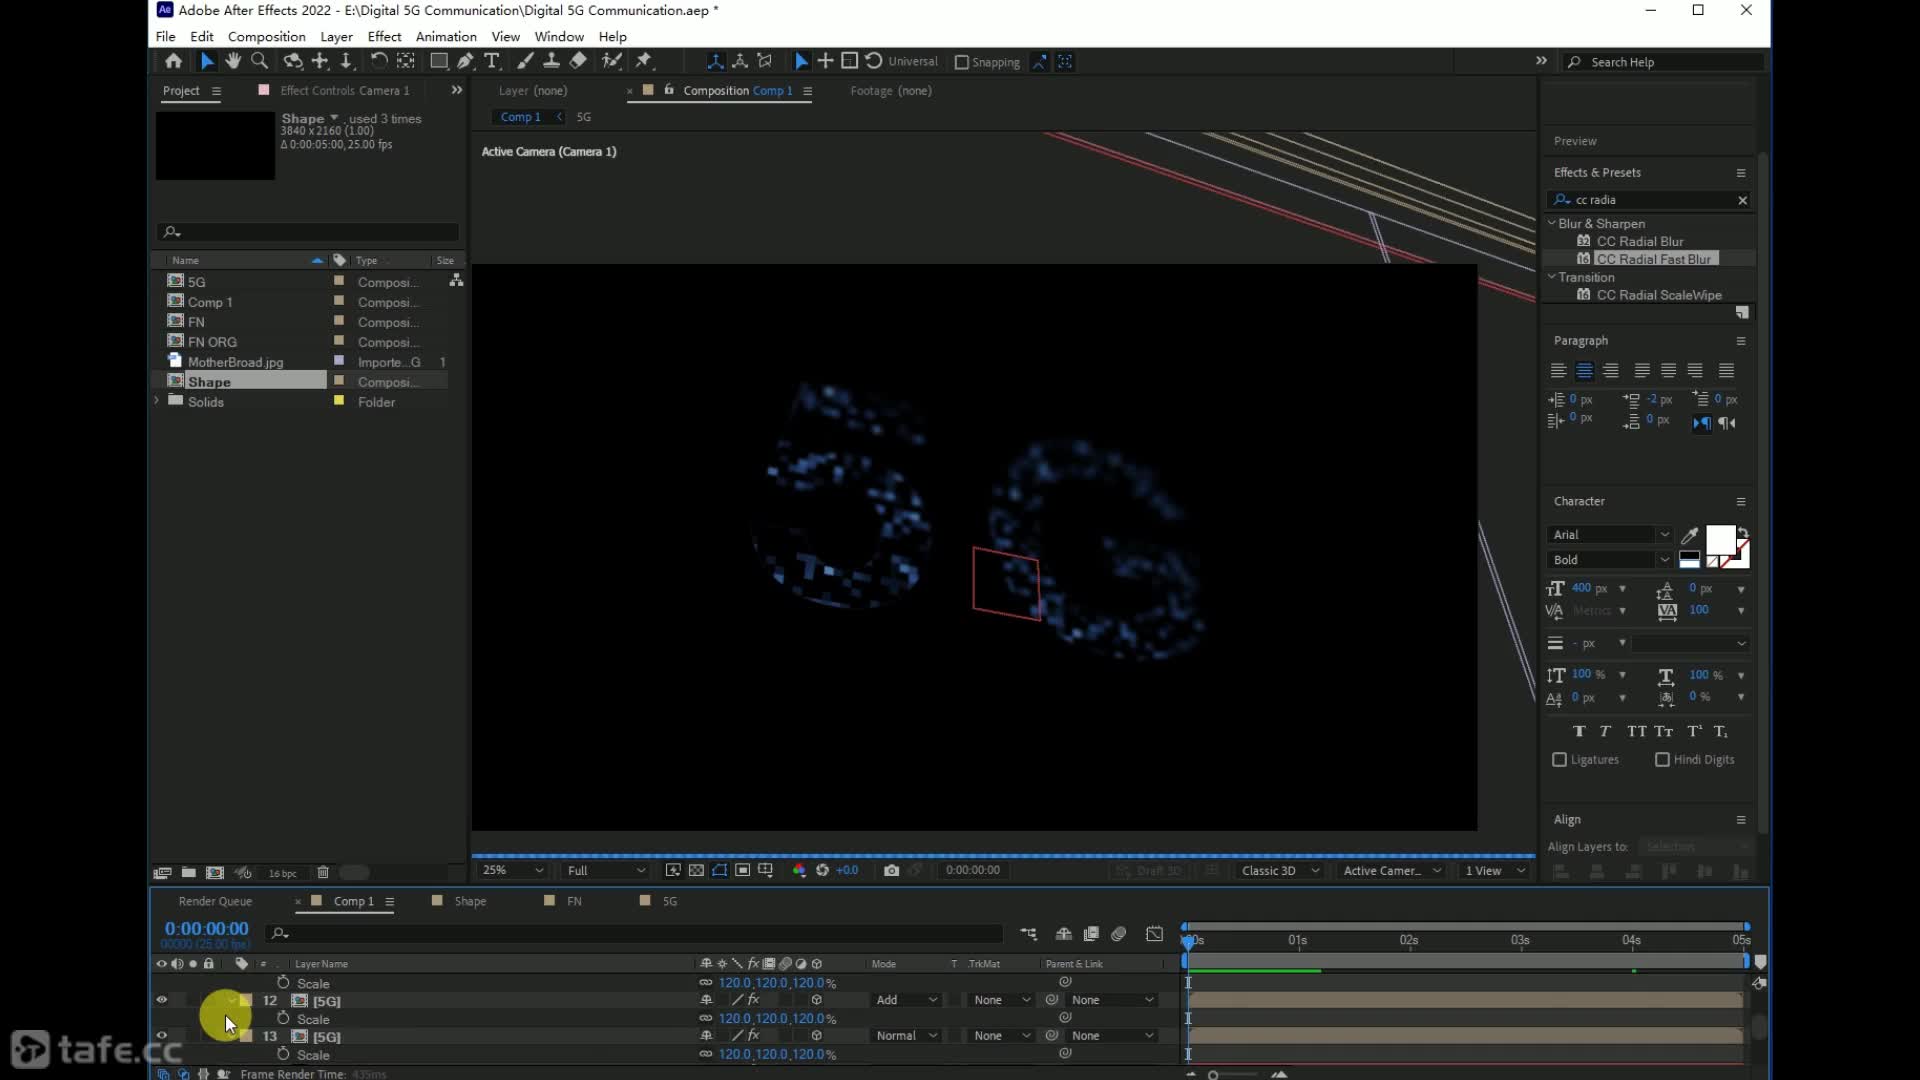
Task: Enable the Hindi Digits checkbox
Action: (1662, 760)
